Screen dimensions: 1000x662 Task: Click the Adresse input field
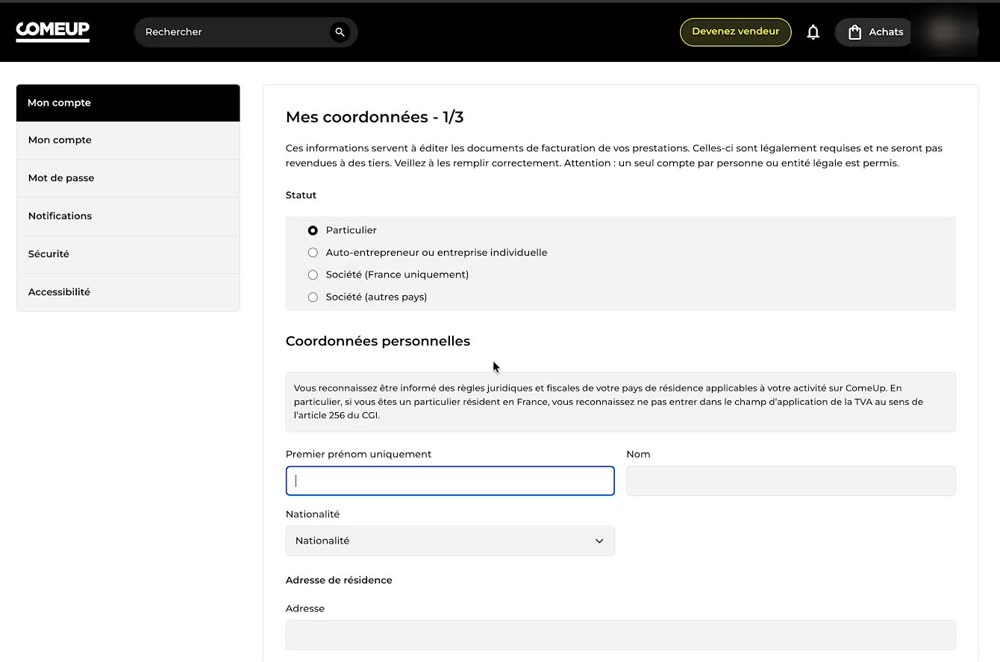click(x=621, y=635)
